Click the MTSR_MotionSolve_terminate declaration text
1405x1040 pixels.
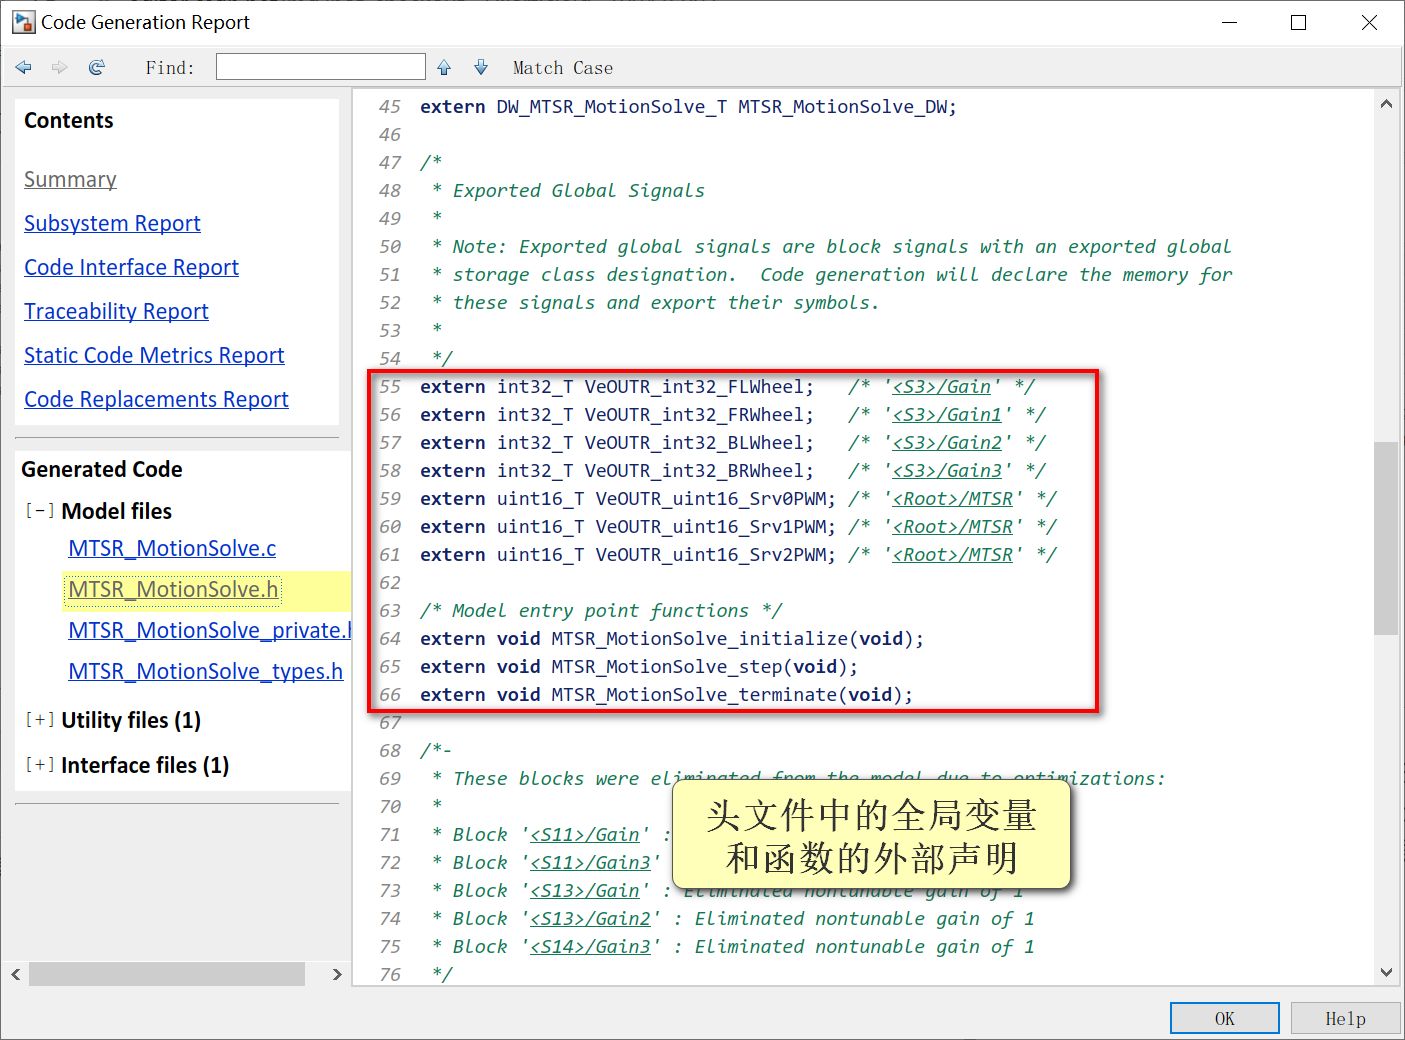tap(667, 695)
